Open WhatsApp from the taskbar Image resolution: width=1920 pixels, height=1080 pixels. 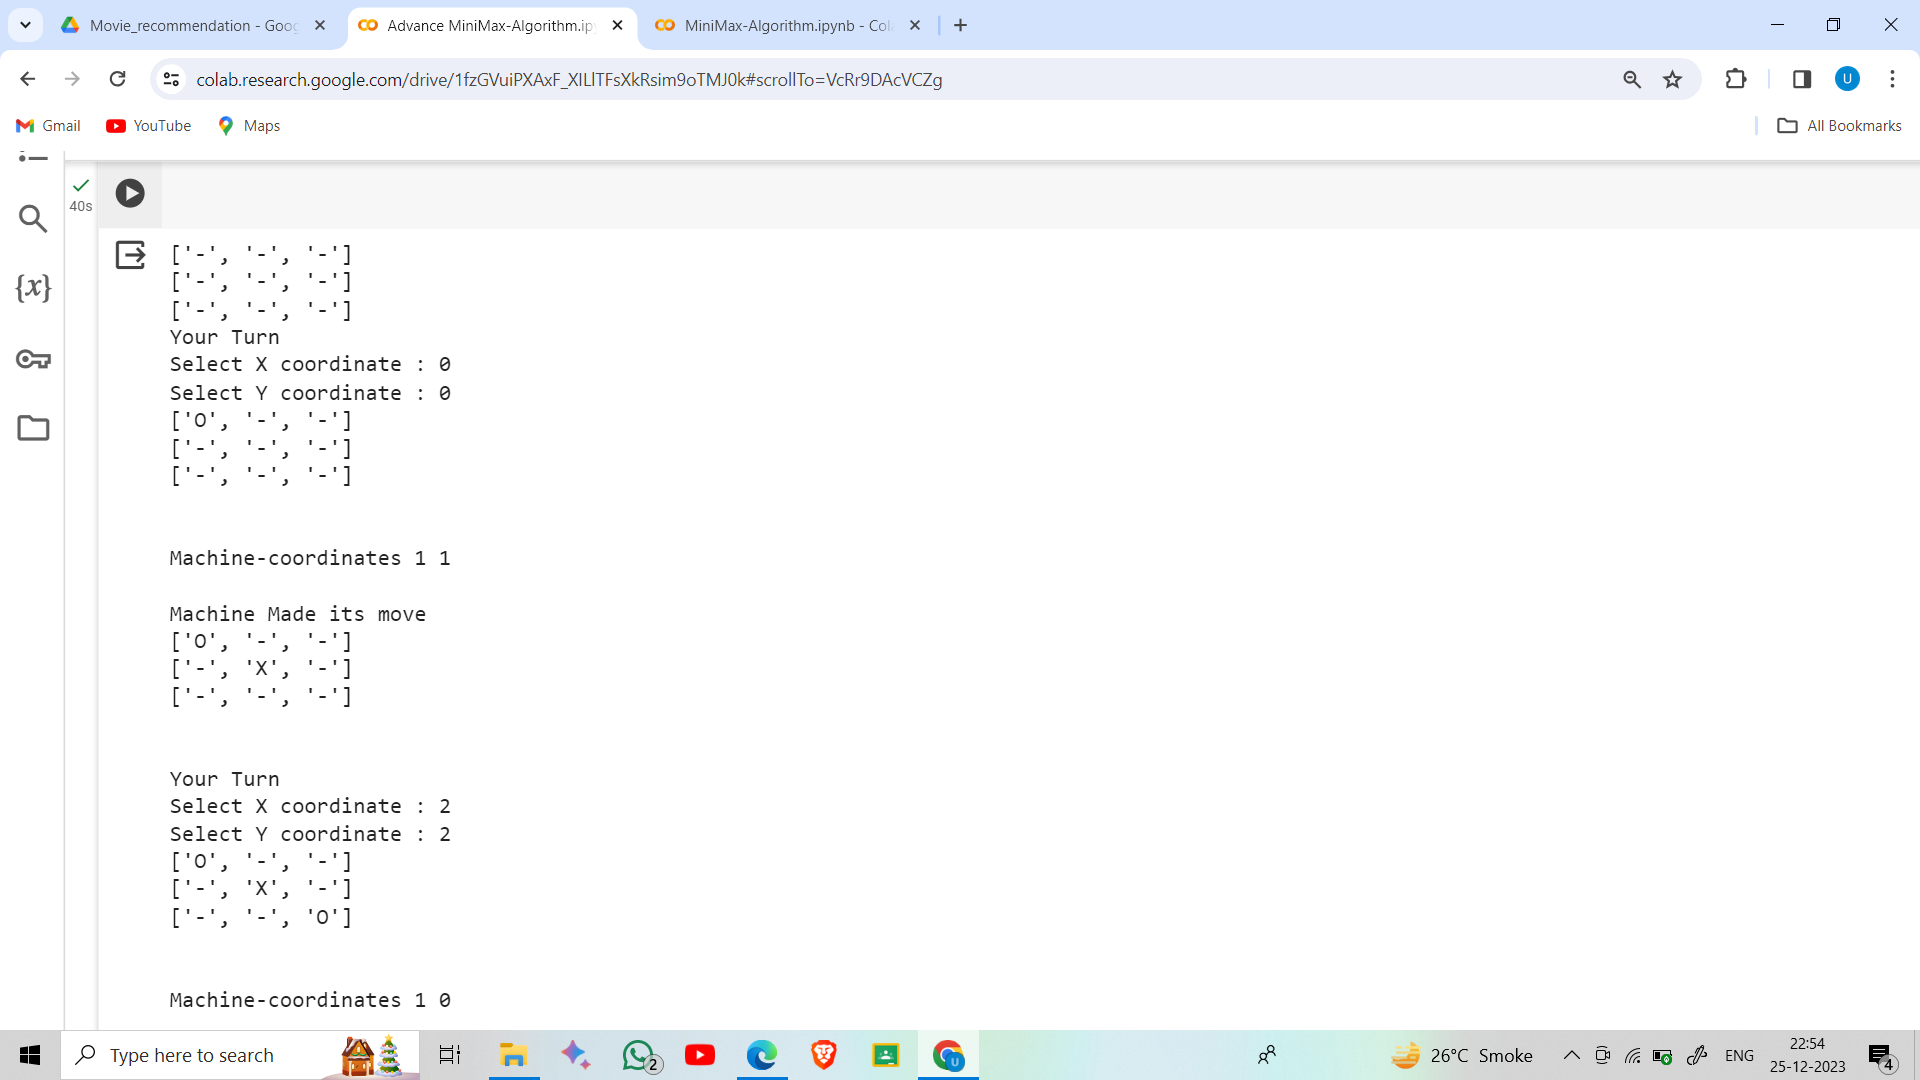tap(639, 1055)
